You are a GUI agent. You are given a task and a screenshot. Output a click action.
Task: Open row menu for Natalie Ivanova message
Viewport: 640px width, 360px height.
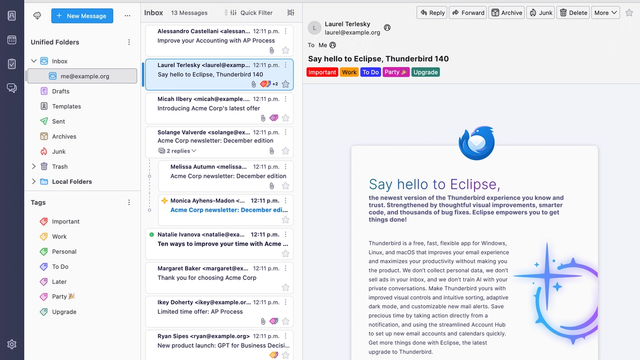285,234
